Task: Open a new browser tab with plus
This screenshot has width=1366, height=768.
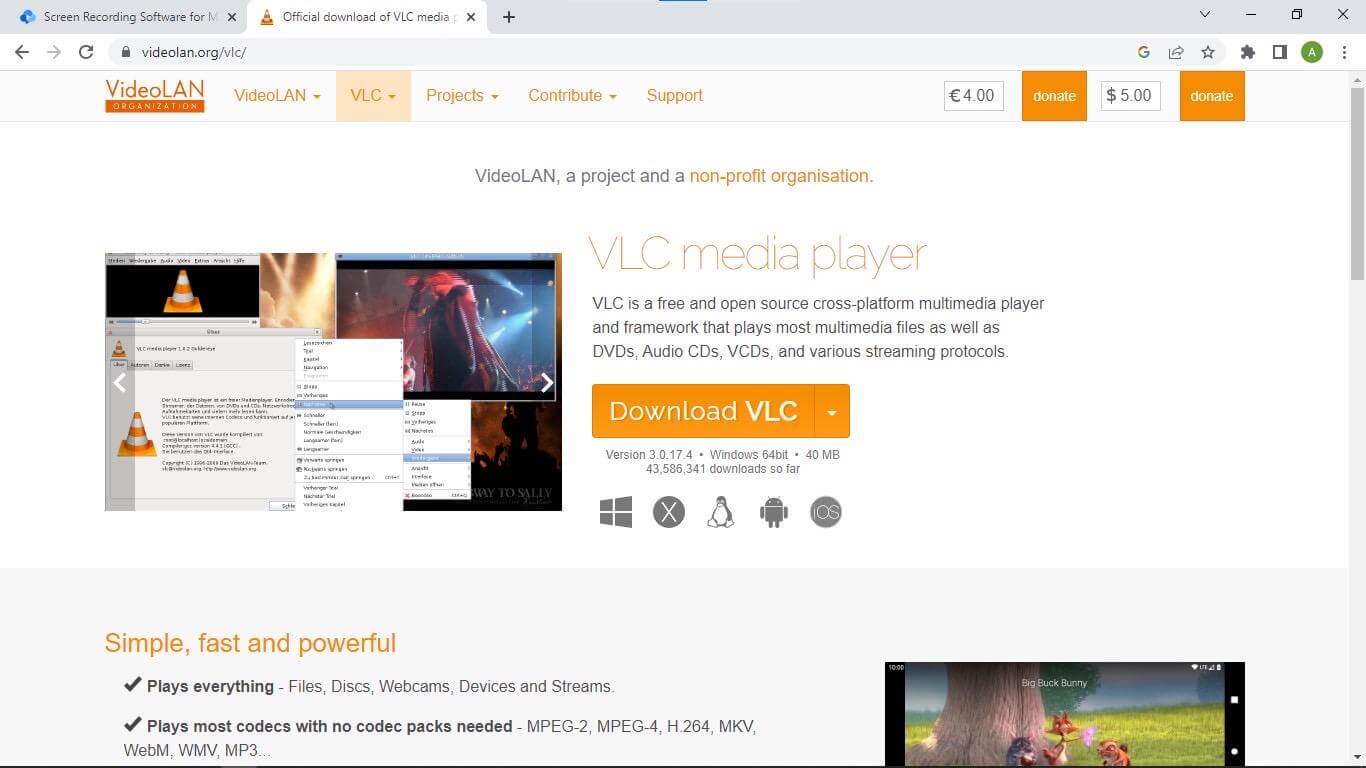Action: click(x=508, y=17)
